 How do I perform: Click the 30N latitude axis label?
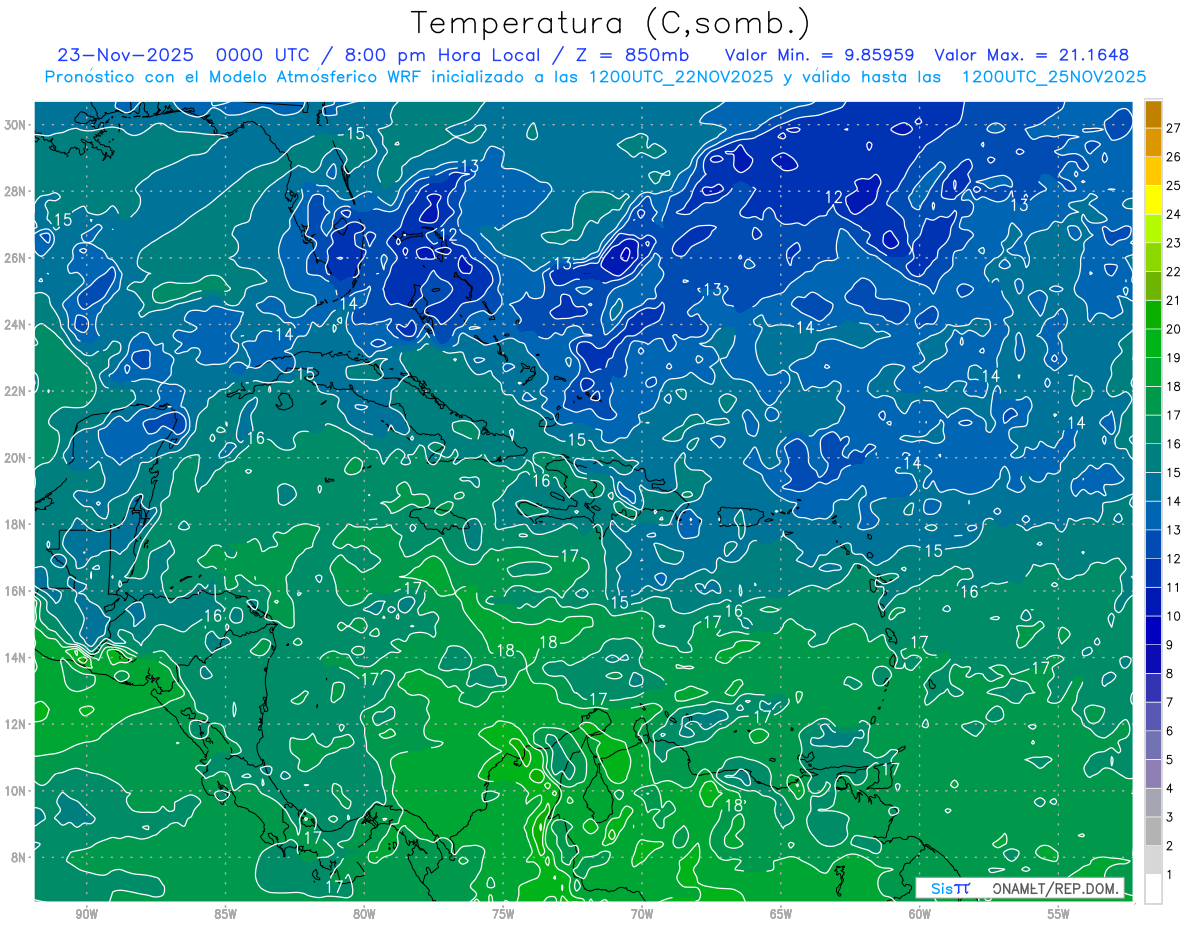click(16, 125)
